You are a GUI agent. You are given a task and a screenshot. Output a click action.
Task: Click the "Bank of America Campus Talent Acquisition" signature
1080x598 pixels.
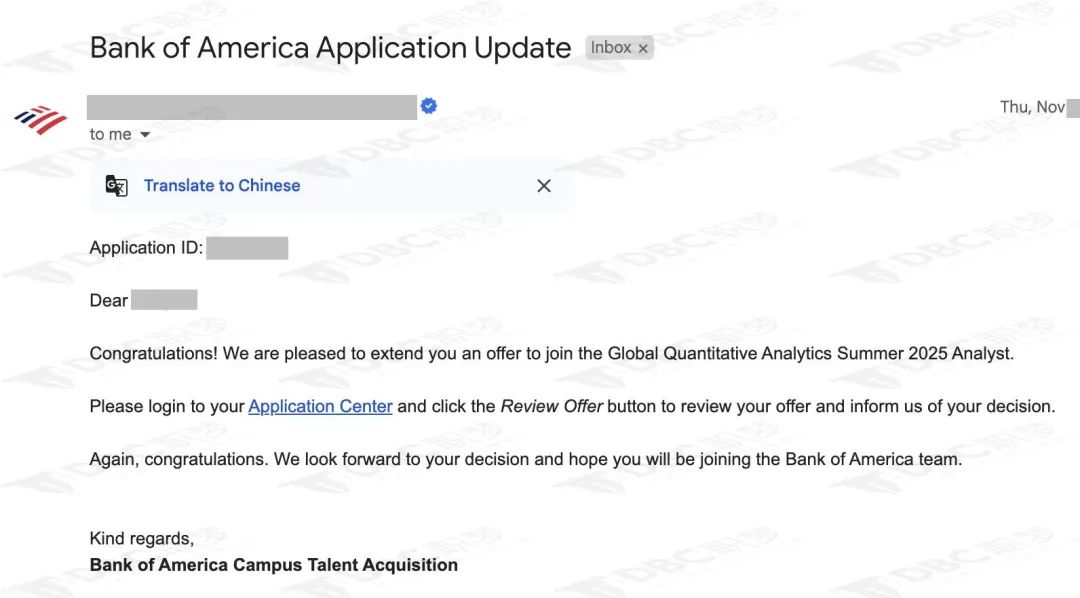pyautogui.click(x=273, y=565)
